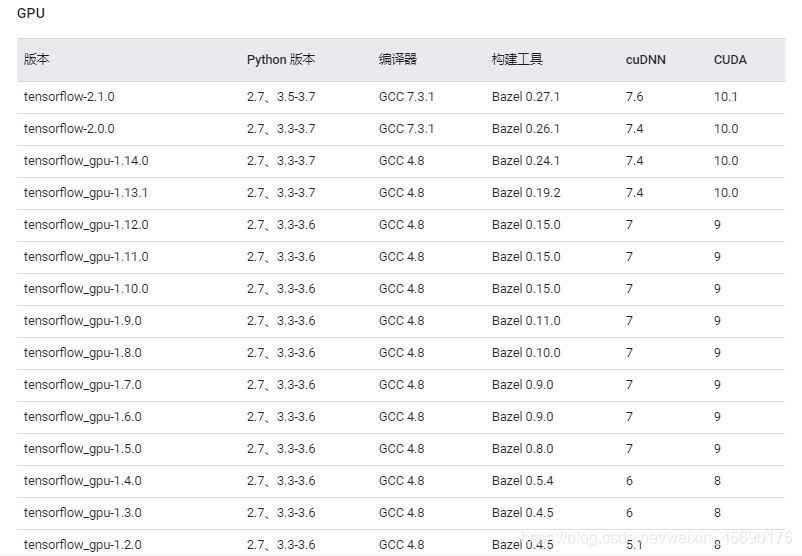Click the Bazel 0.27.1 cell
Screen dimensions: 802x556
(526, 97)
